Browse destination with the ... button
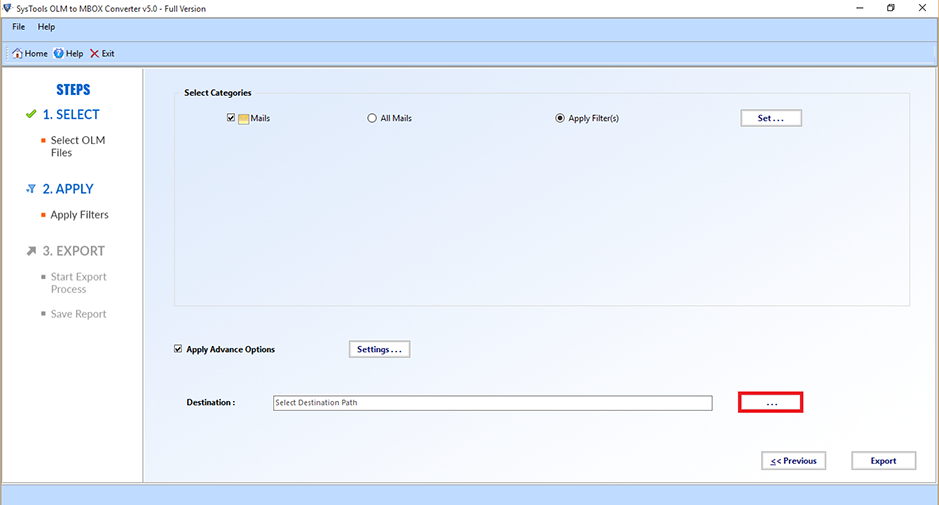 (770, 402)
